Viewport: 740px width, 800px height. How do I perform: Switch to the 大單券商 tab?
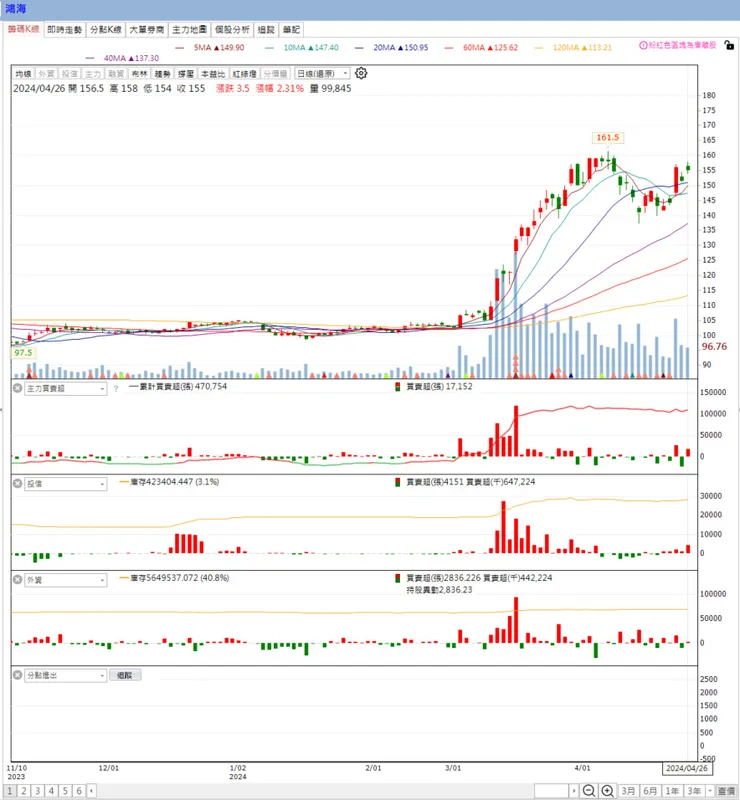(146, 30)
